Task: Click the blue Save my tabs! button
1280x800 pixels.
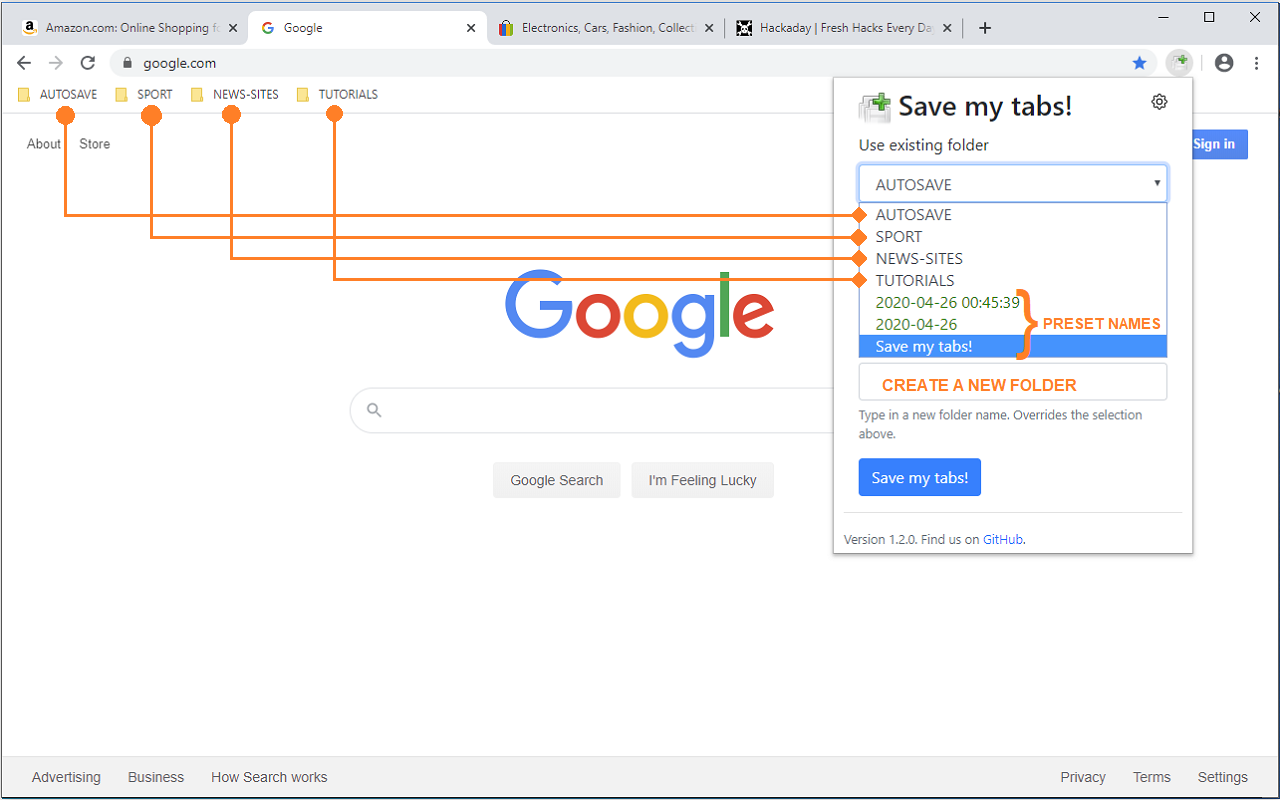Action: point(920,478)
